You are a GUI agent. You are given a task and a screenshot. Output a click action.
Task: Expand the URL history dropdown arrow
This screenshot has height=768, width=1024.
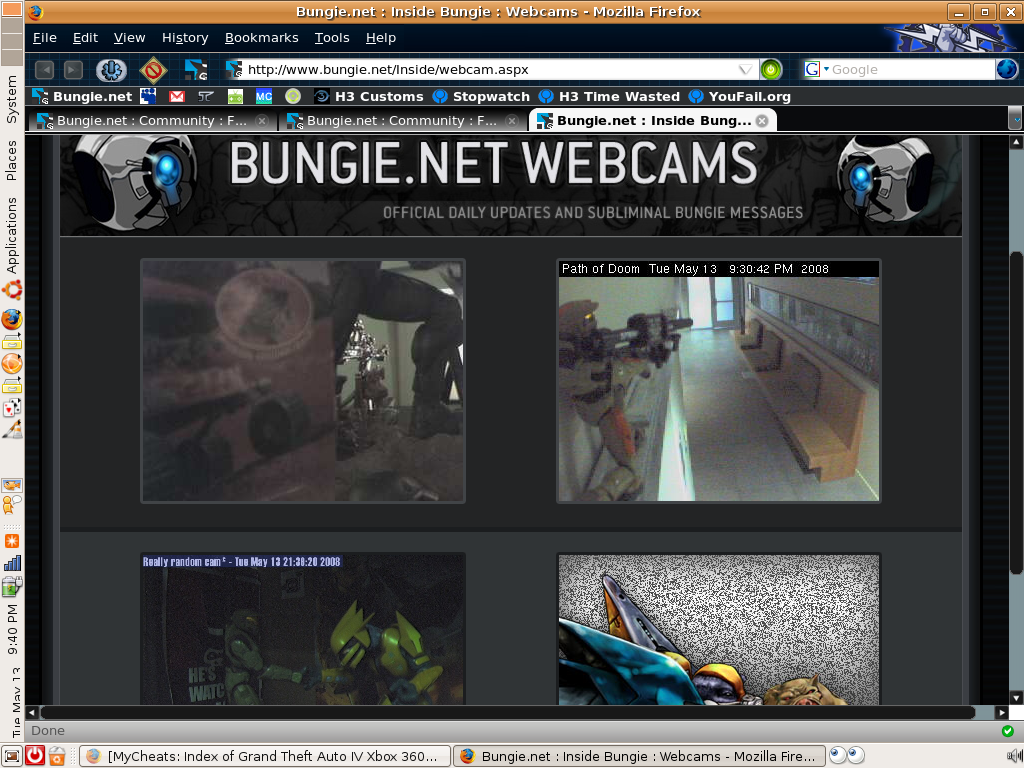coord(746,70)
